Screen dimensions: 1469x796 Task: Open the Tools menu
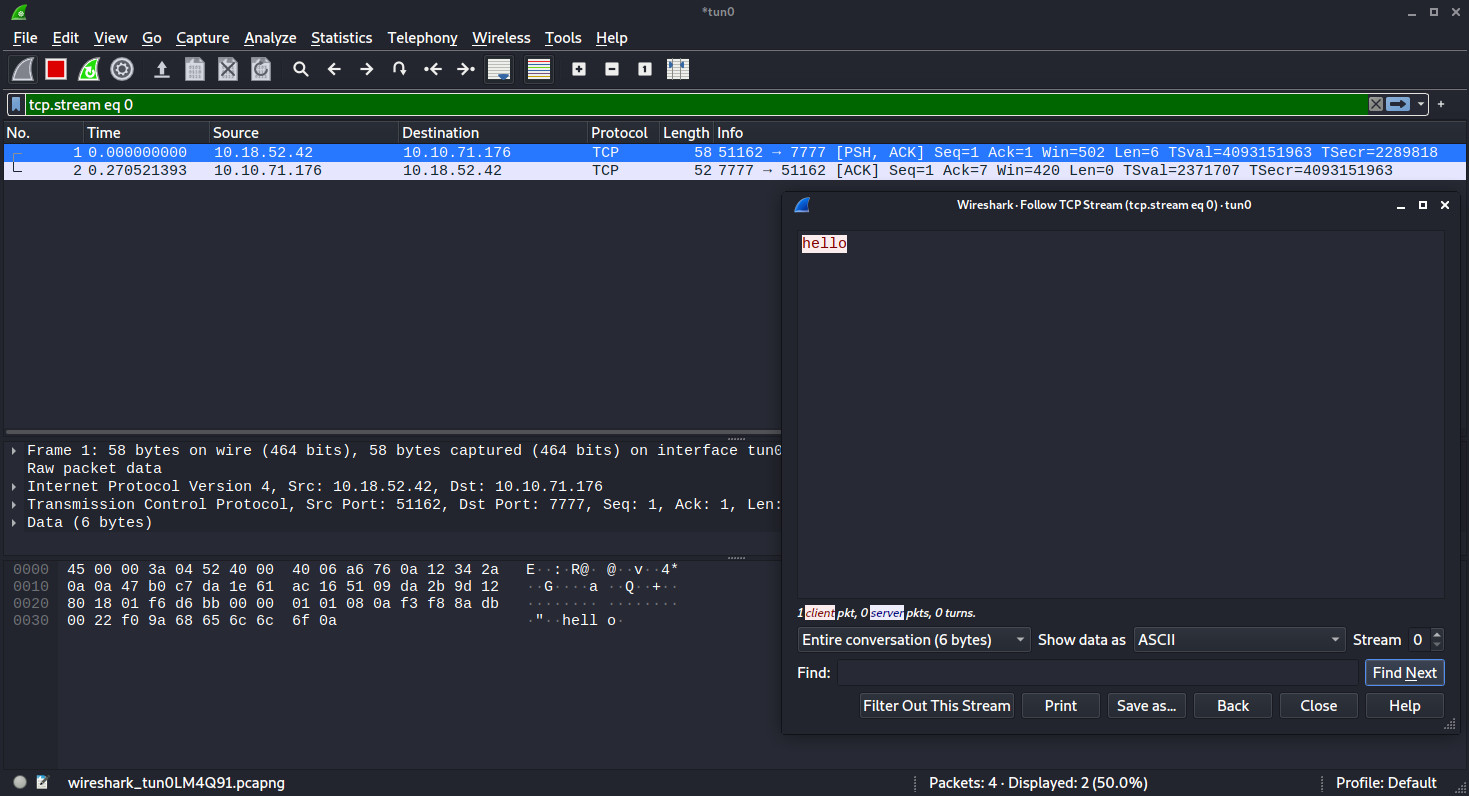click(x=563, y=38)
